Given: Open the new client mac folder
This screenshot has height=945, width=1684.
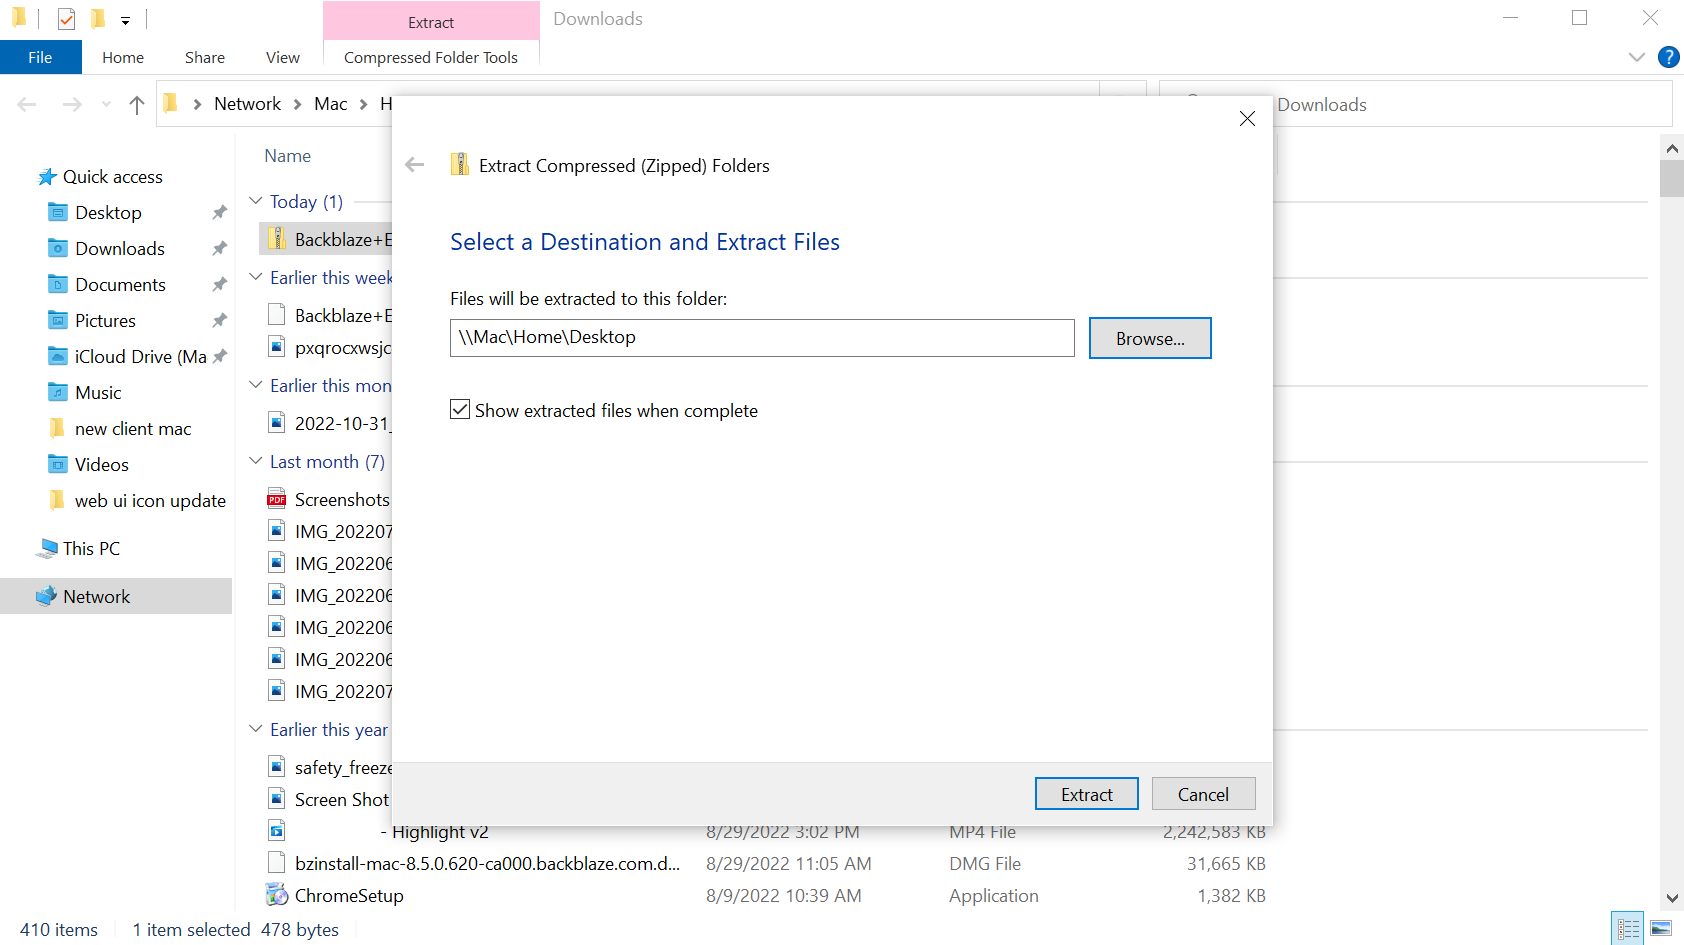Looking at the screenshot, I should pyautogui.click(x=132, y=429).
